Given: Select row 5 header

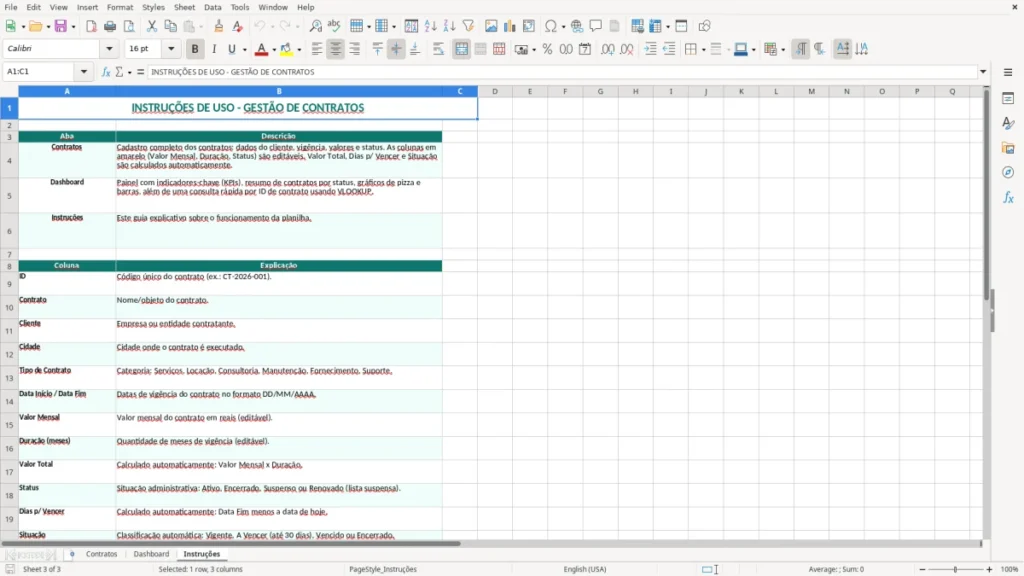Looking at the screenshot, I should 9,195.
